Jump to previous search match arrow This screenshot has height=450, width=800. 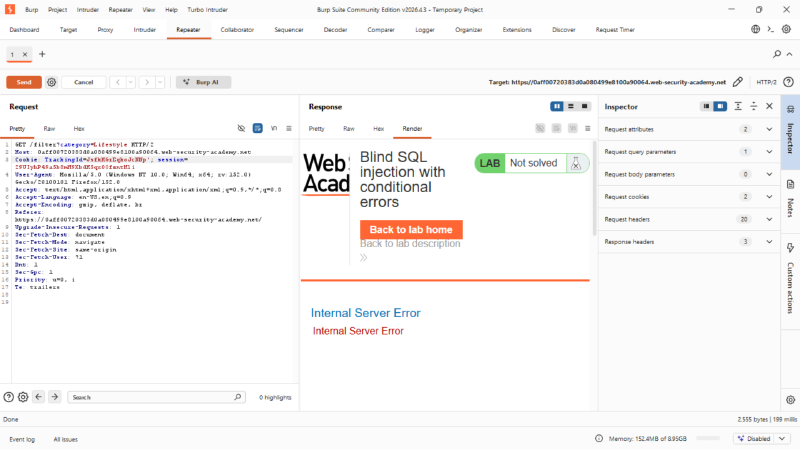(x=39, y=397)
